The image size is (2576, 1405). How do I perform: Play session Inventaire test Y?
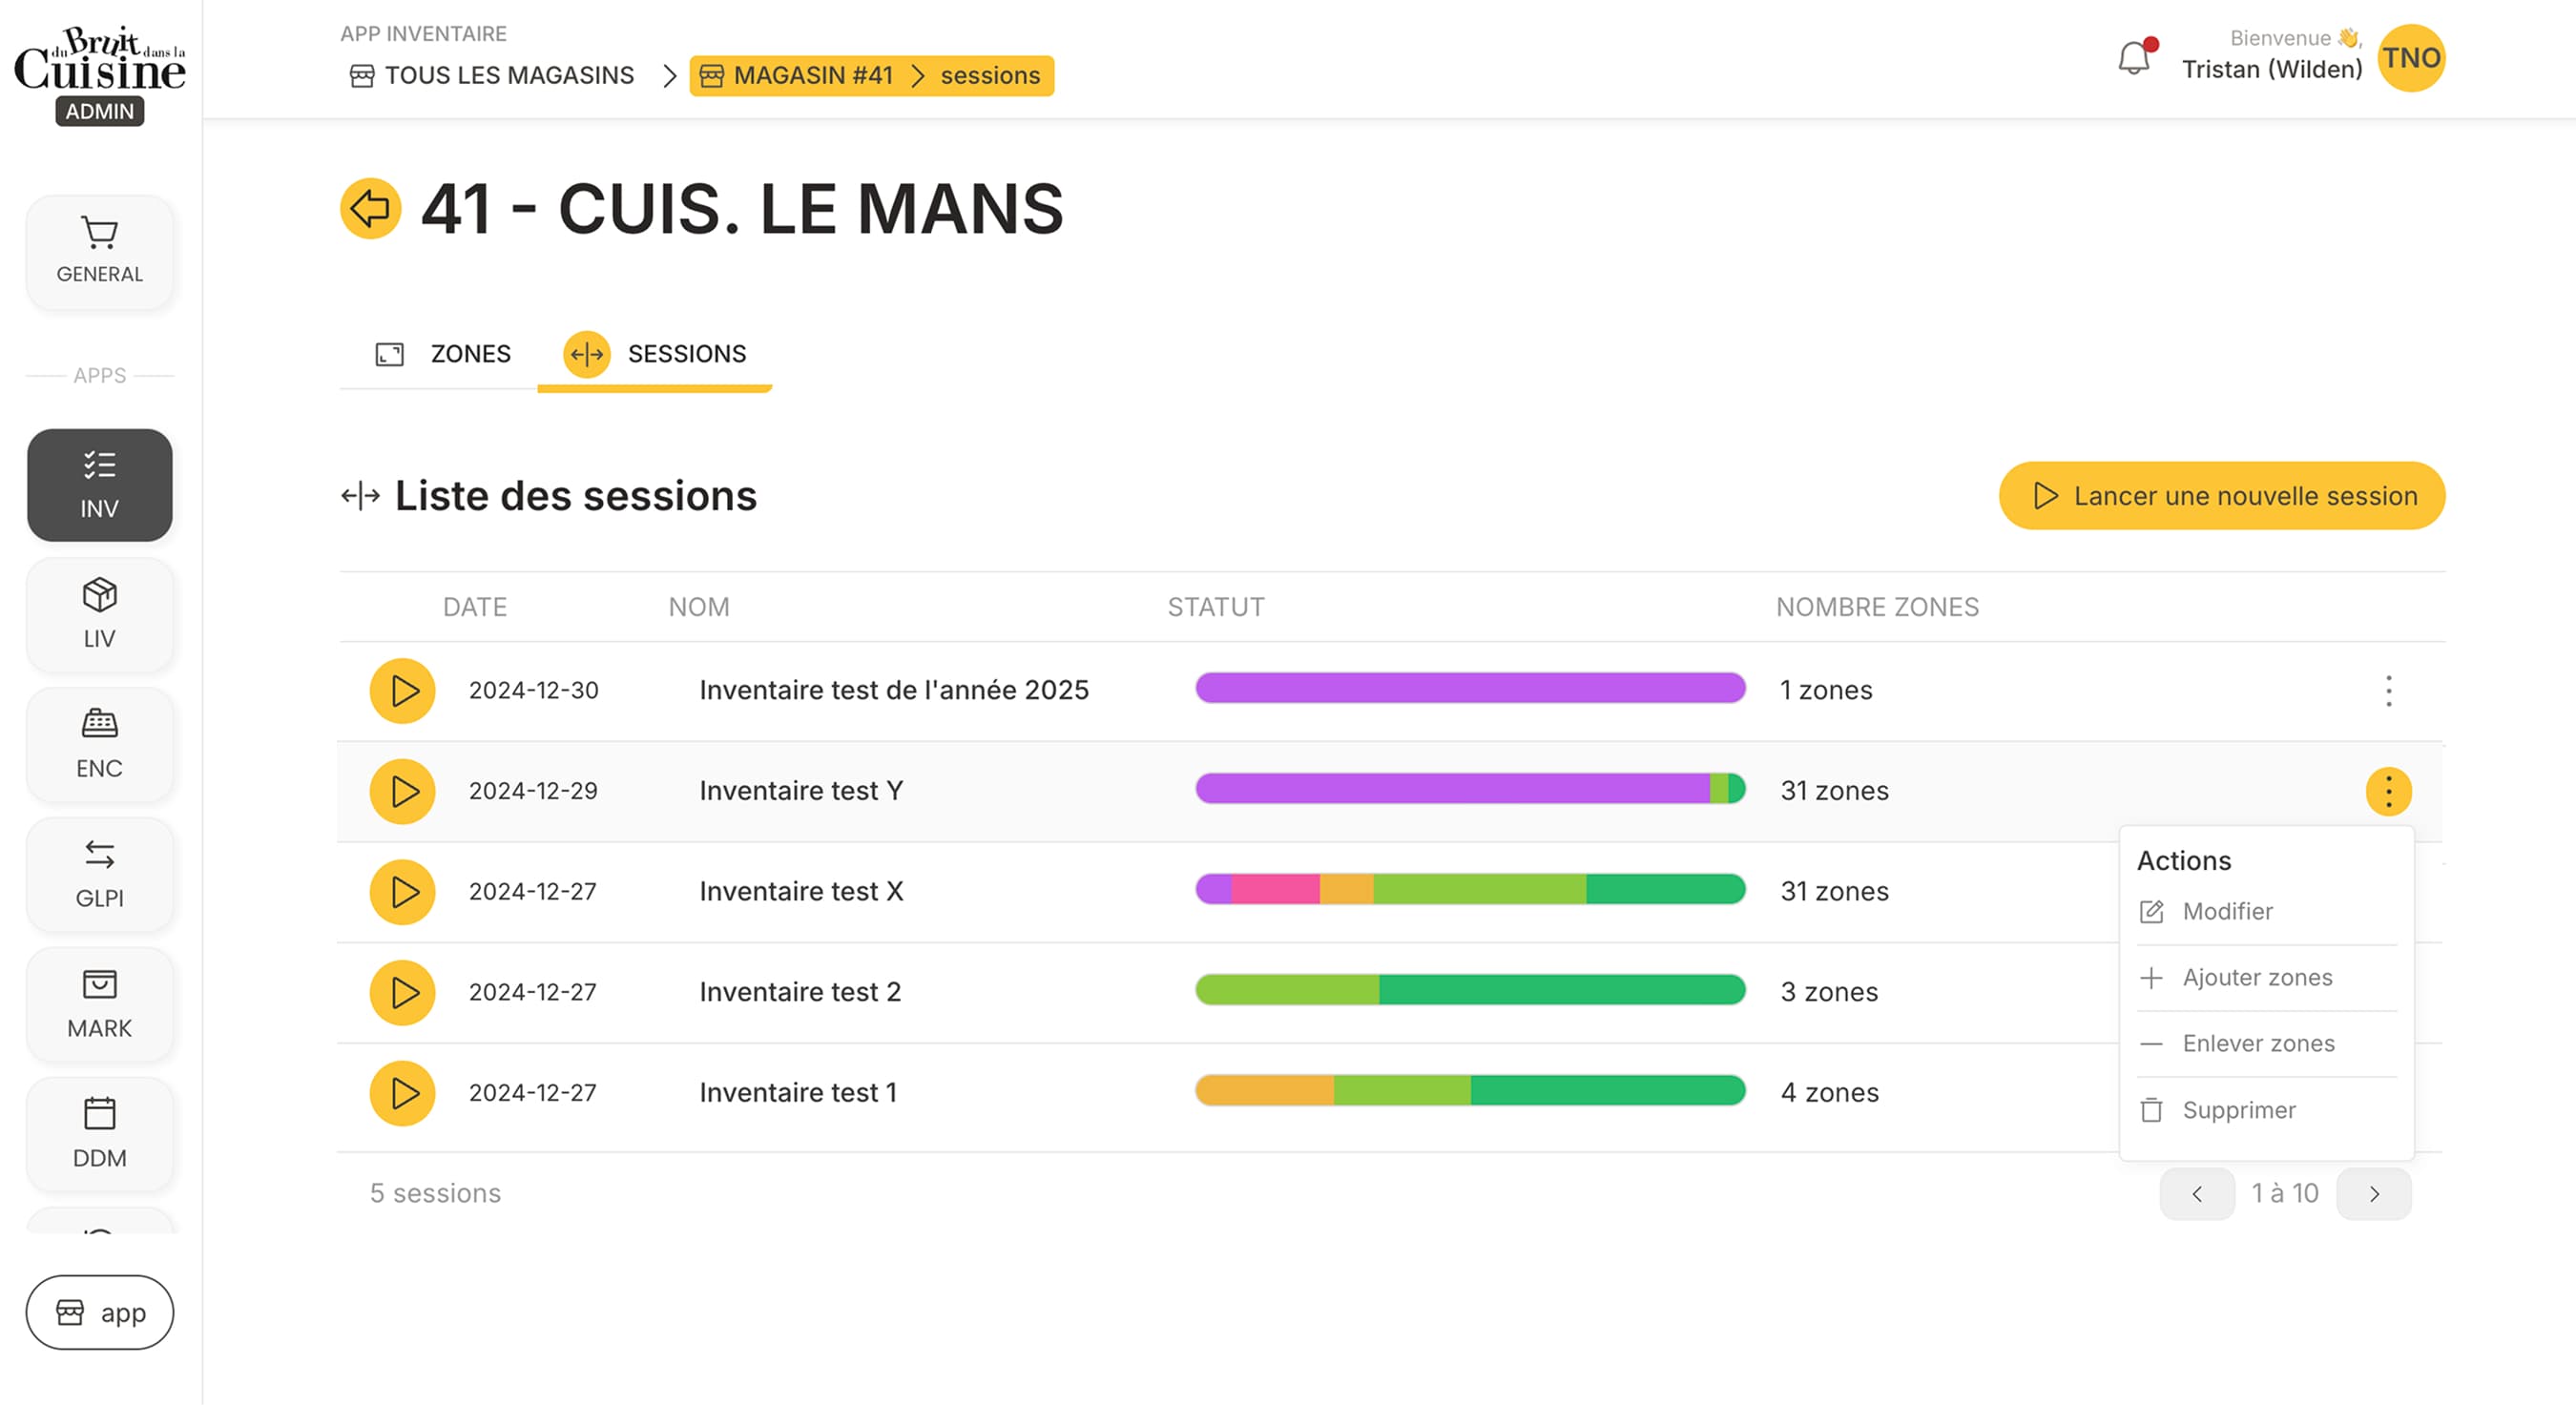click(x=402, y=792)
